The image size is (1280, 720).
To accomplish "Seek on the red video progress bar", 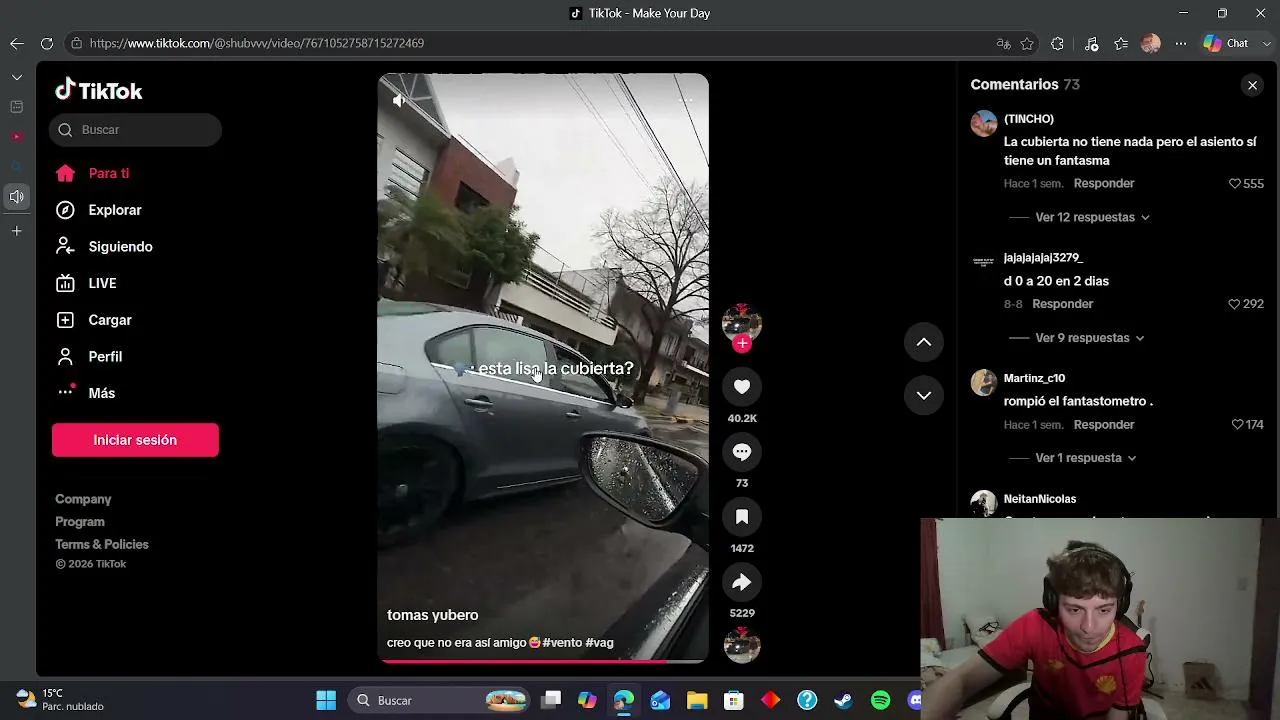I will [543, 661].
